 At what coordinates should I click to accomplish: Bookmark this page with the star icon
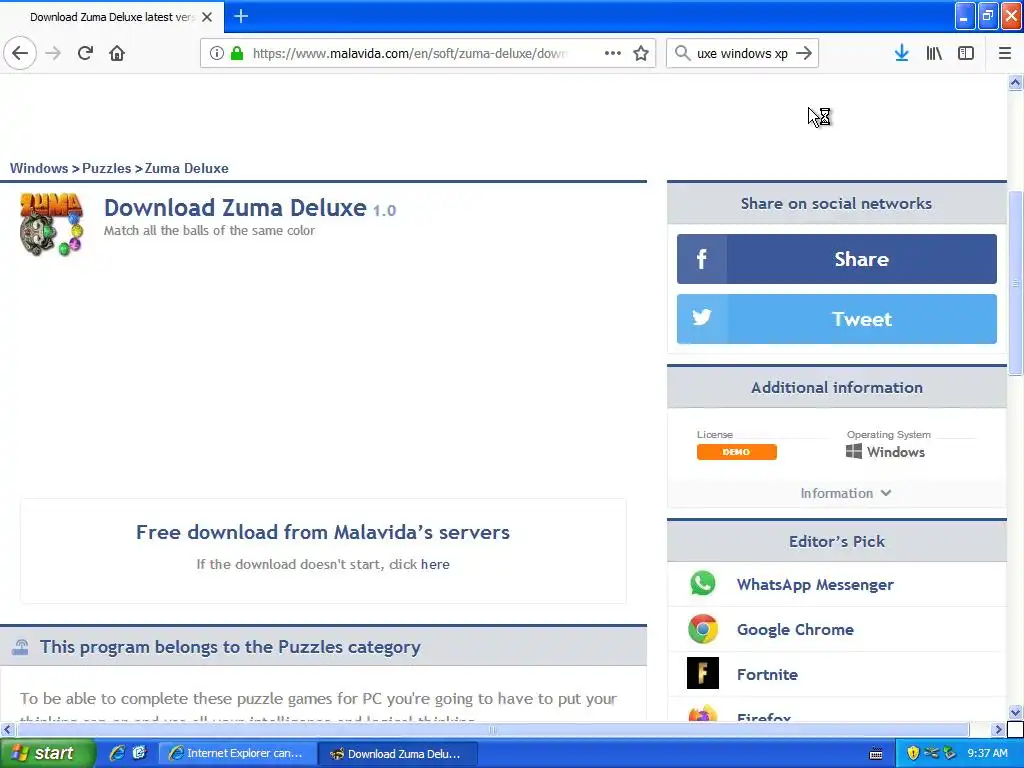(641, 53)
